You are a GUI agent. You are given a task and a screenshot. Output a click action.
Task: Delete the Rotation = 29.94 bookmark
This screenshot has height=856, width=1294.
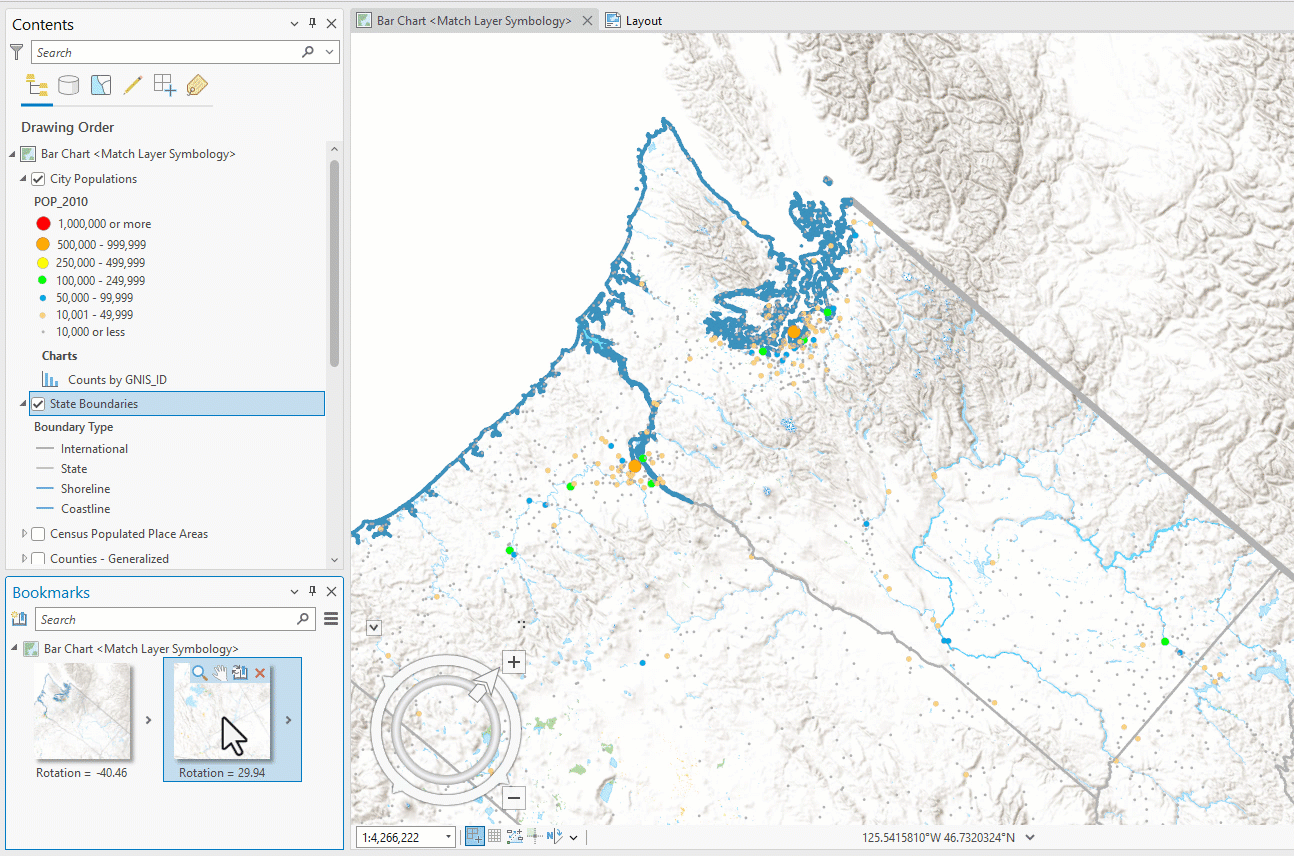(259, 672)
